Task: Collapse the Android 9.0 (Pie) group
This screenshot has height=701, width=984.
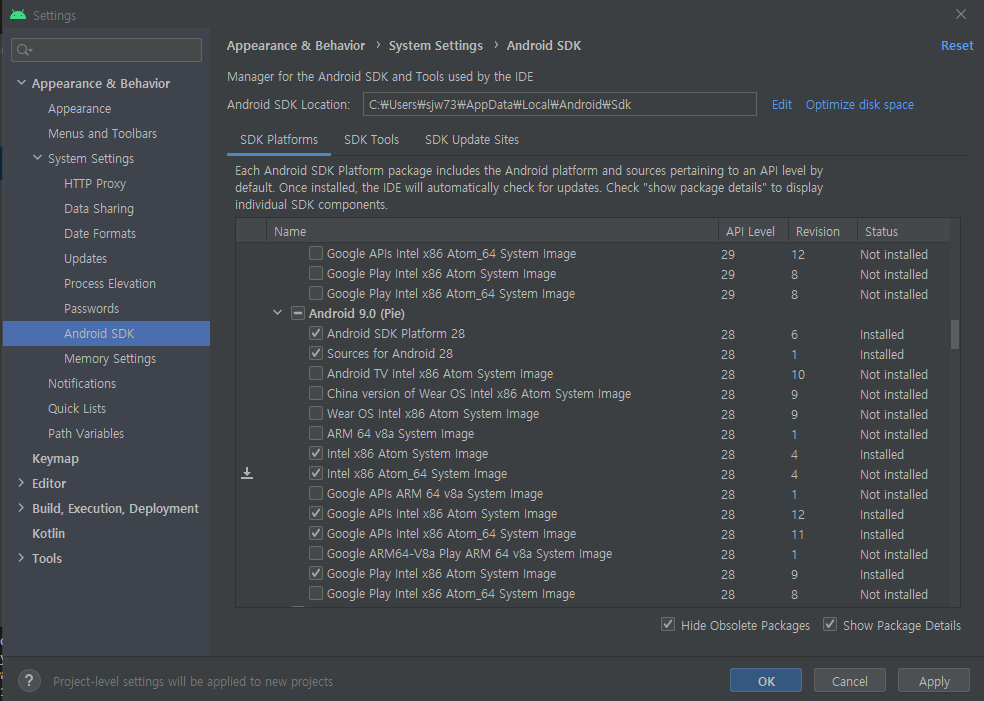Action: point(277,313)
